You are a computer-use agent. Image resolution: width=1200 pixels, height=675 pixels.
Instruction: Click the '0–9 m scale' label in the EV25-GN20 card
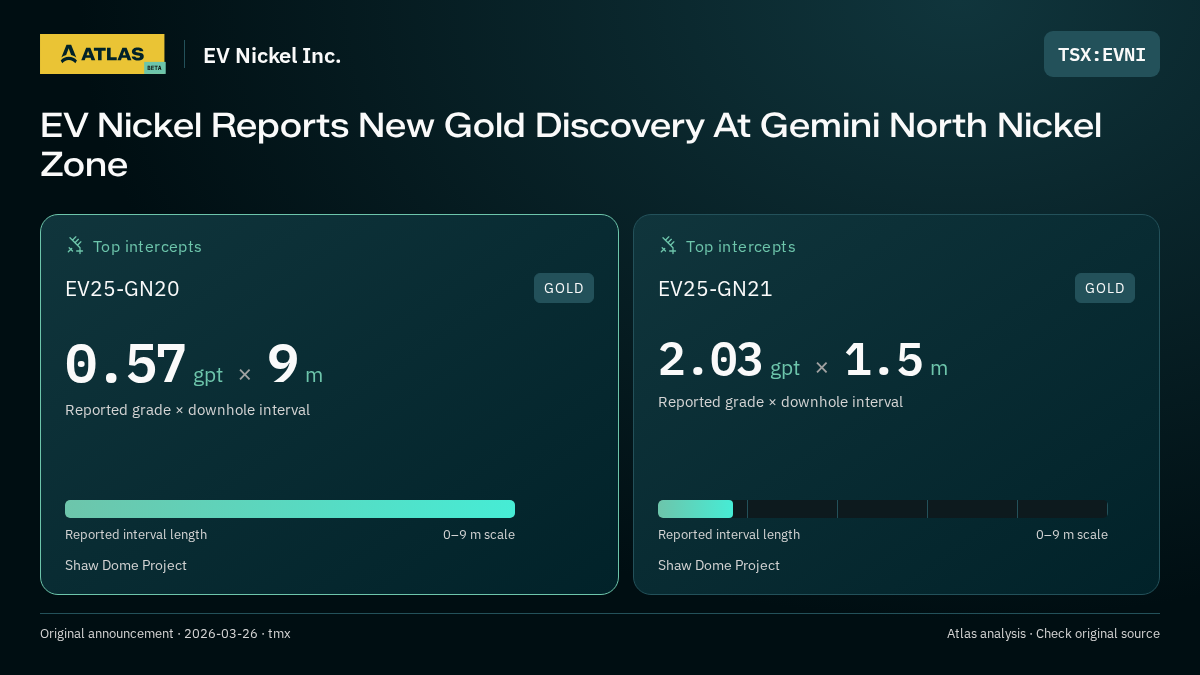tap(479, 535)
